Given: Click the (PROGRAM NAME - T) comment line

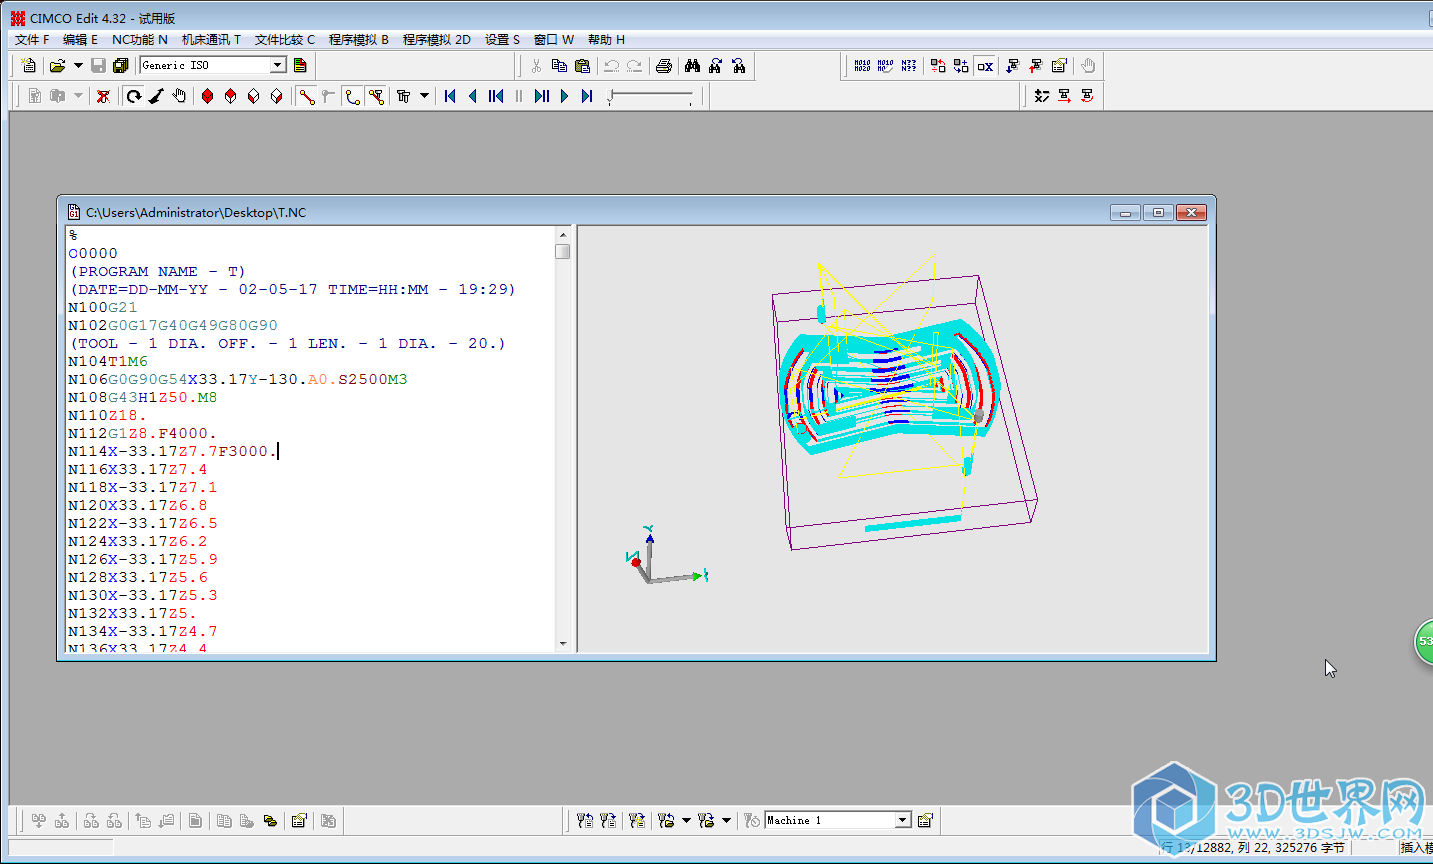Looking at the screenshot, I should point(157,271).
